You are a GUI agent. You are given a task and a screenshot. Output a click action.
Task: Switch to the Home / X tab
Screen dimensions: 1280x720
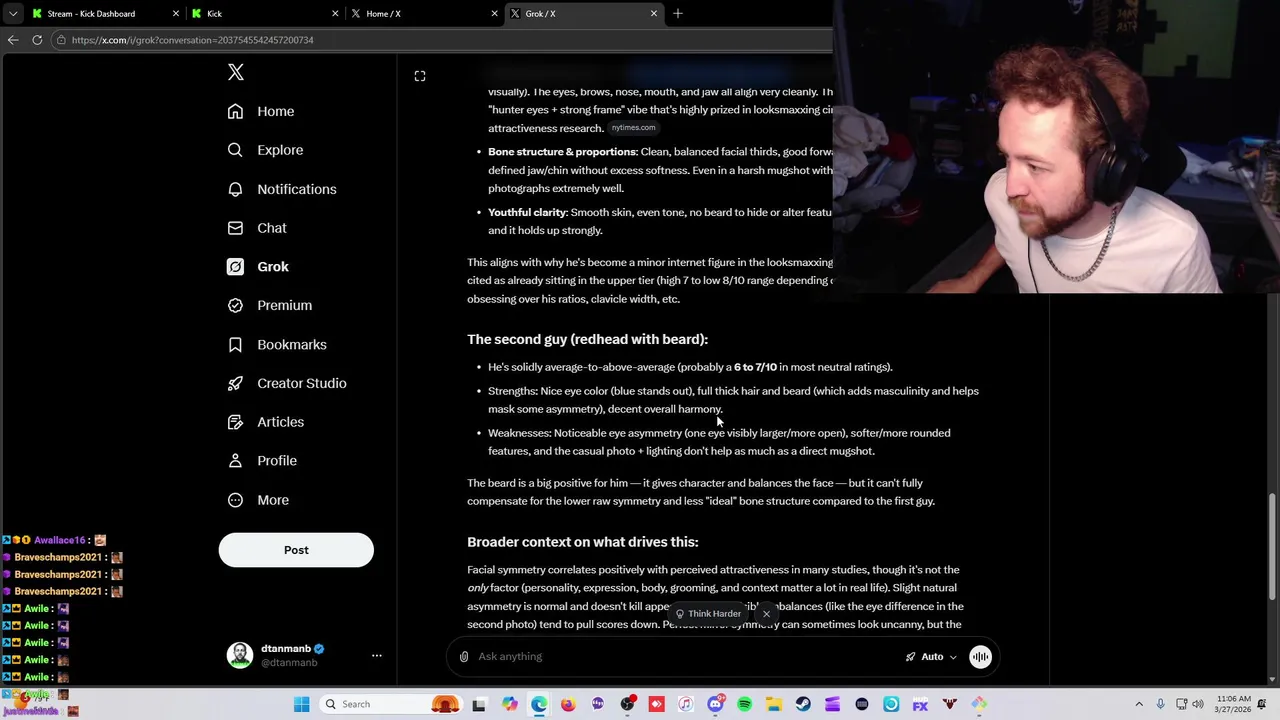point(424,13)
